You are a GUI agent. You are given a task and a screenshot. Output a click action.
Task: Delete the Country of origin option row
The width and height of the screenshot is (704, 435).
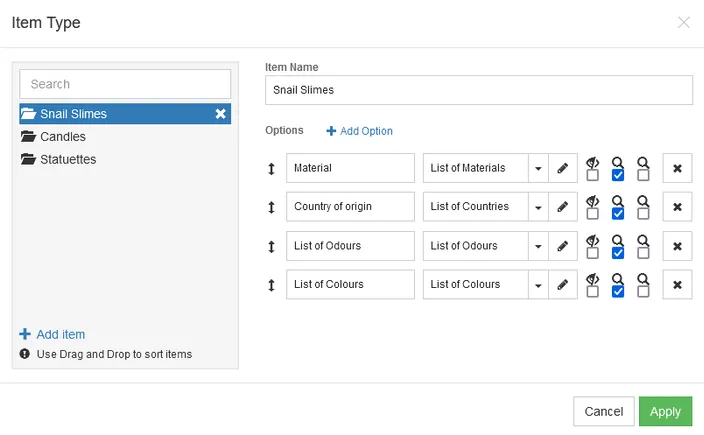click(x=678, y=207)
